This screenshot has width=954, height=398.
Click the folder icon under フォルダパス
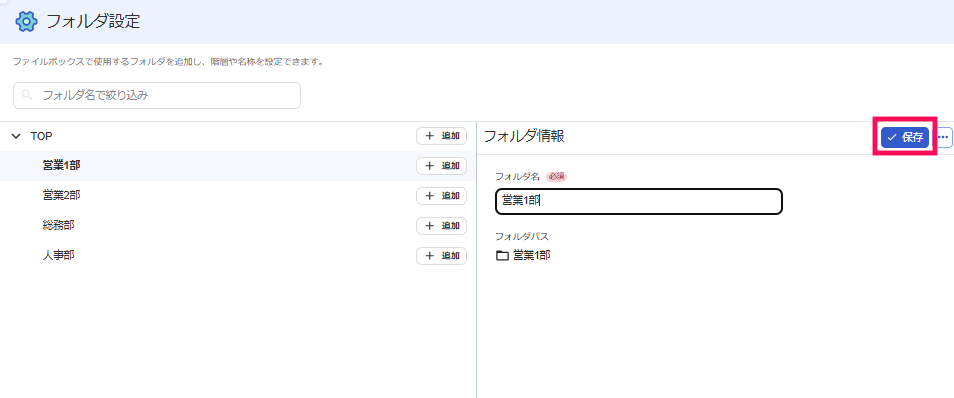pyautogui.click(x=502, y=256)
